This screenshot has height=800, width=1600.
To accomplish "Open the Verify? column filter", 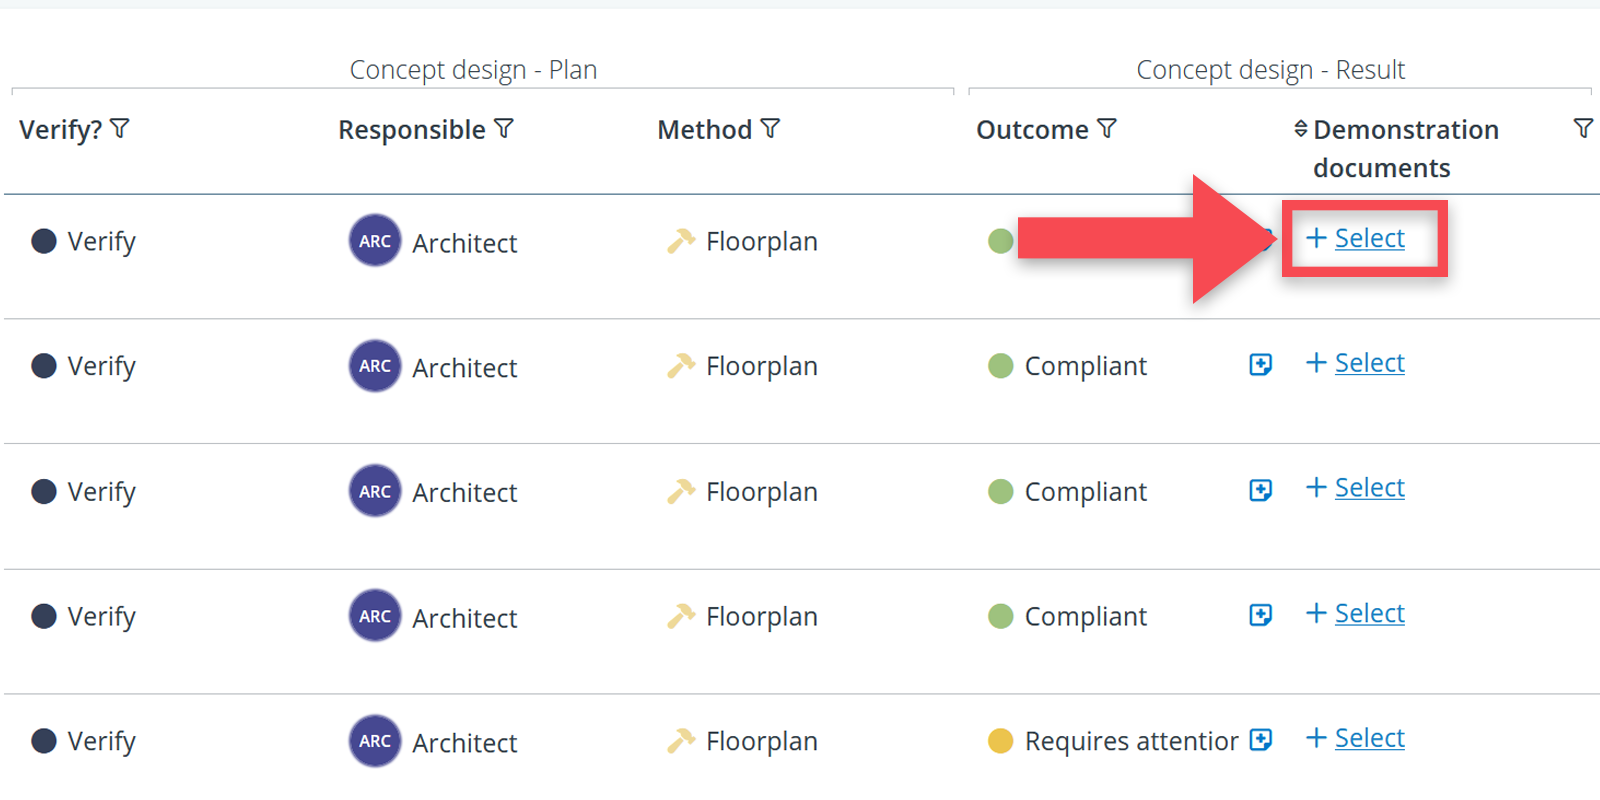I will click(x=120, y=129).
